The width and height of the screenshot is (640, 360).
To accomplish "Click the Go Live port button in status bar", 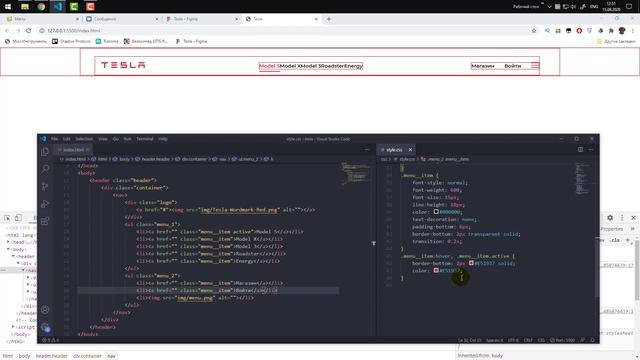I will click(562, 340).
